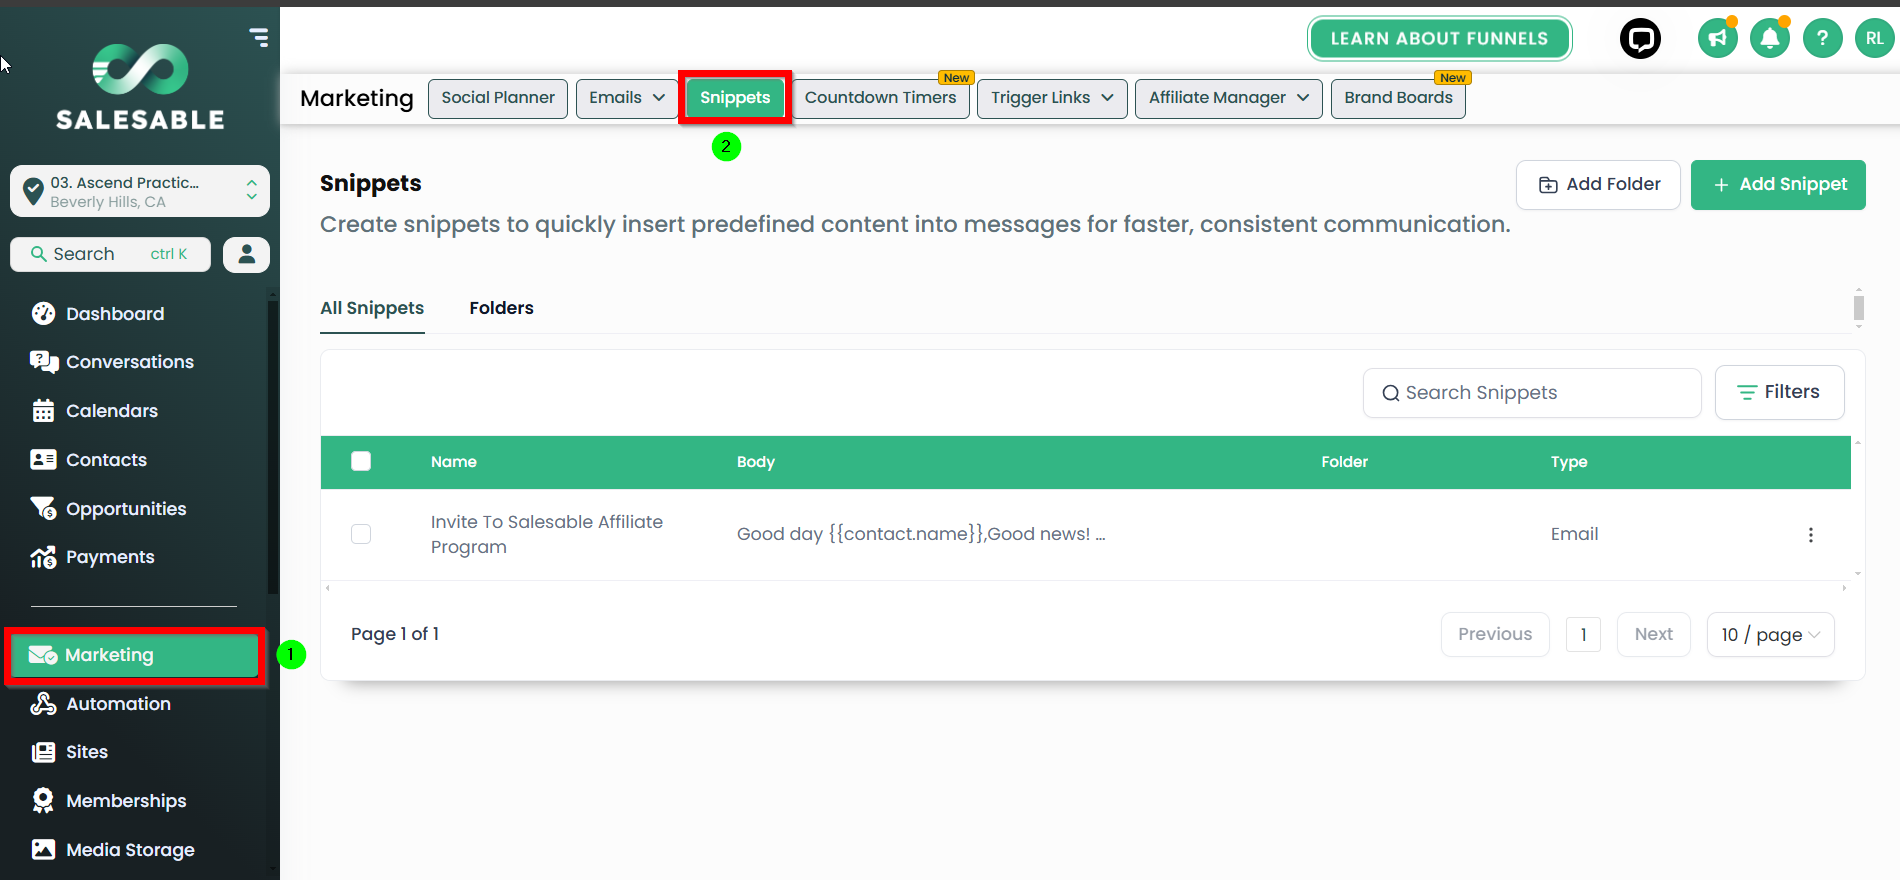Select the checkbox for Invite To Salesable snippet
Viewport: 1900px width, 880px height.
click(x=361, y=534)
